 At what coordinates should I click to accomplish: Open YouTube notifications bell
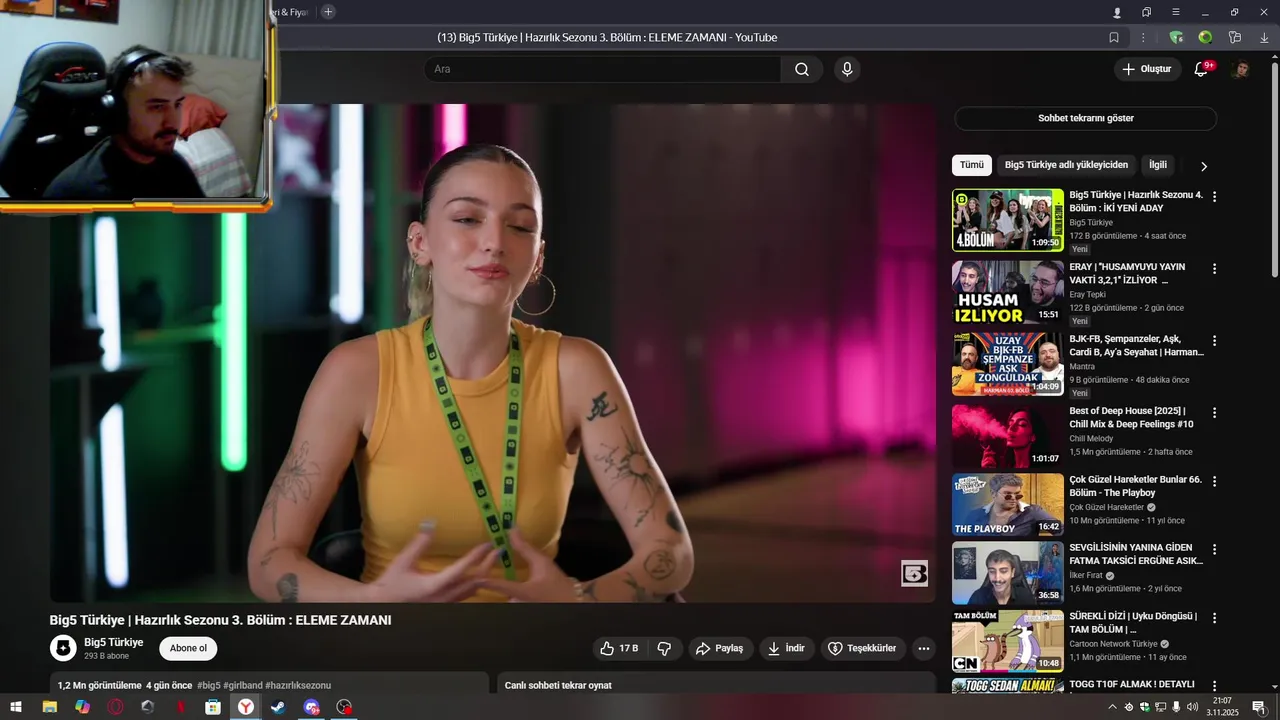[x=1202, y=69]
